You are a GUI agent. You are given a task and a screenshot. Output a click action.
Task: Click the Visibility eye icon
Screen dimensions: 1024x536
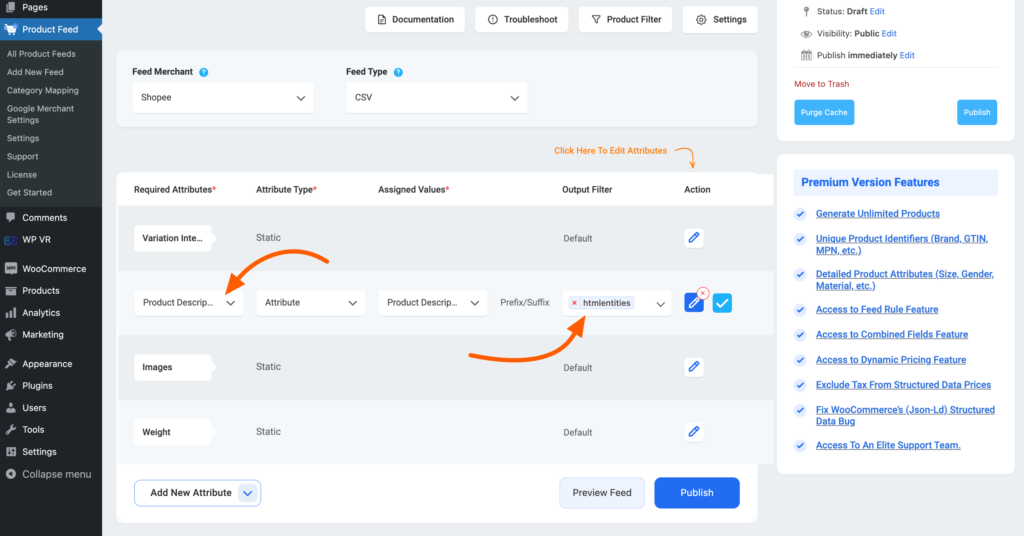pos(807,34)
